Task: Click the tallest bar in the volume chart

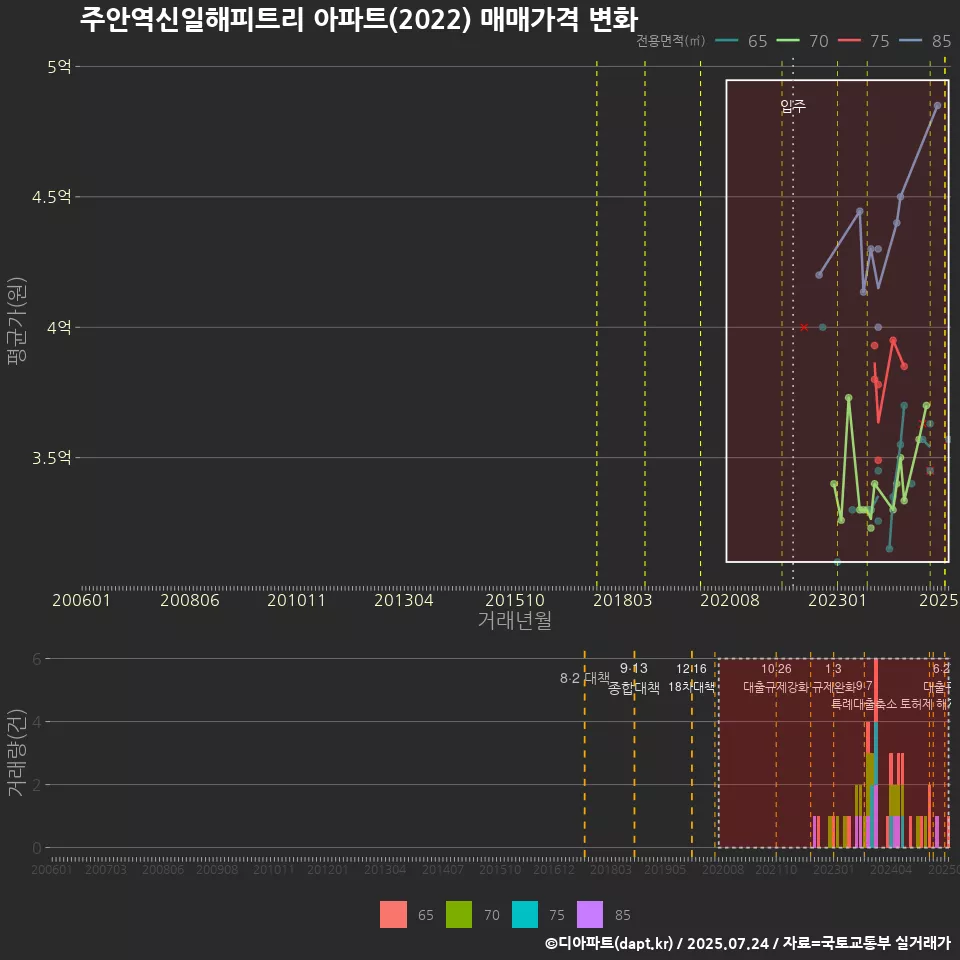Action: pos(876,753)
